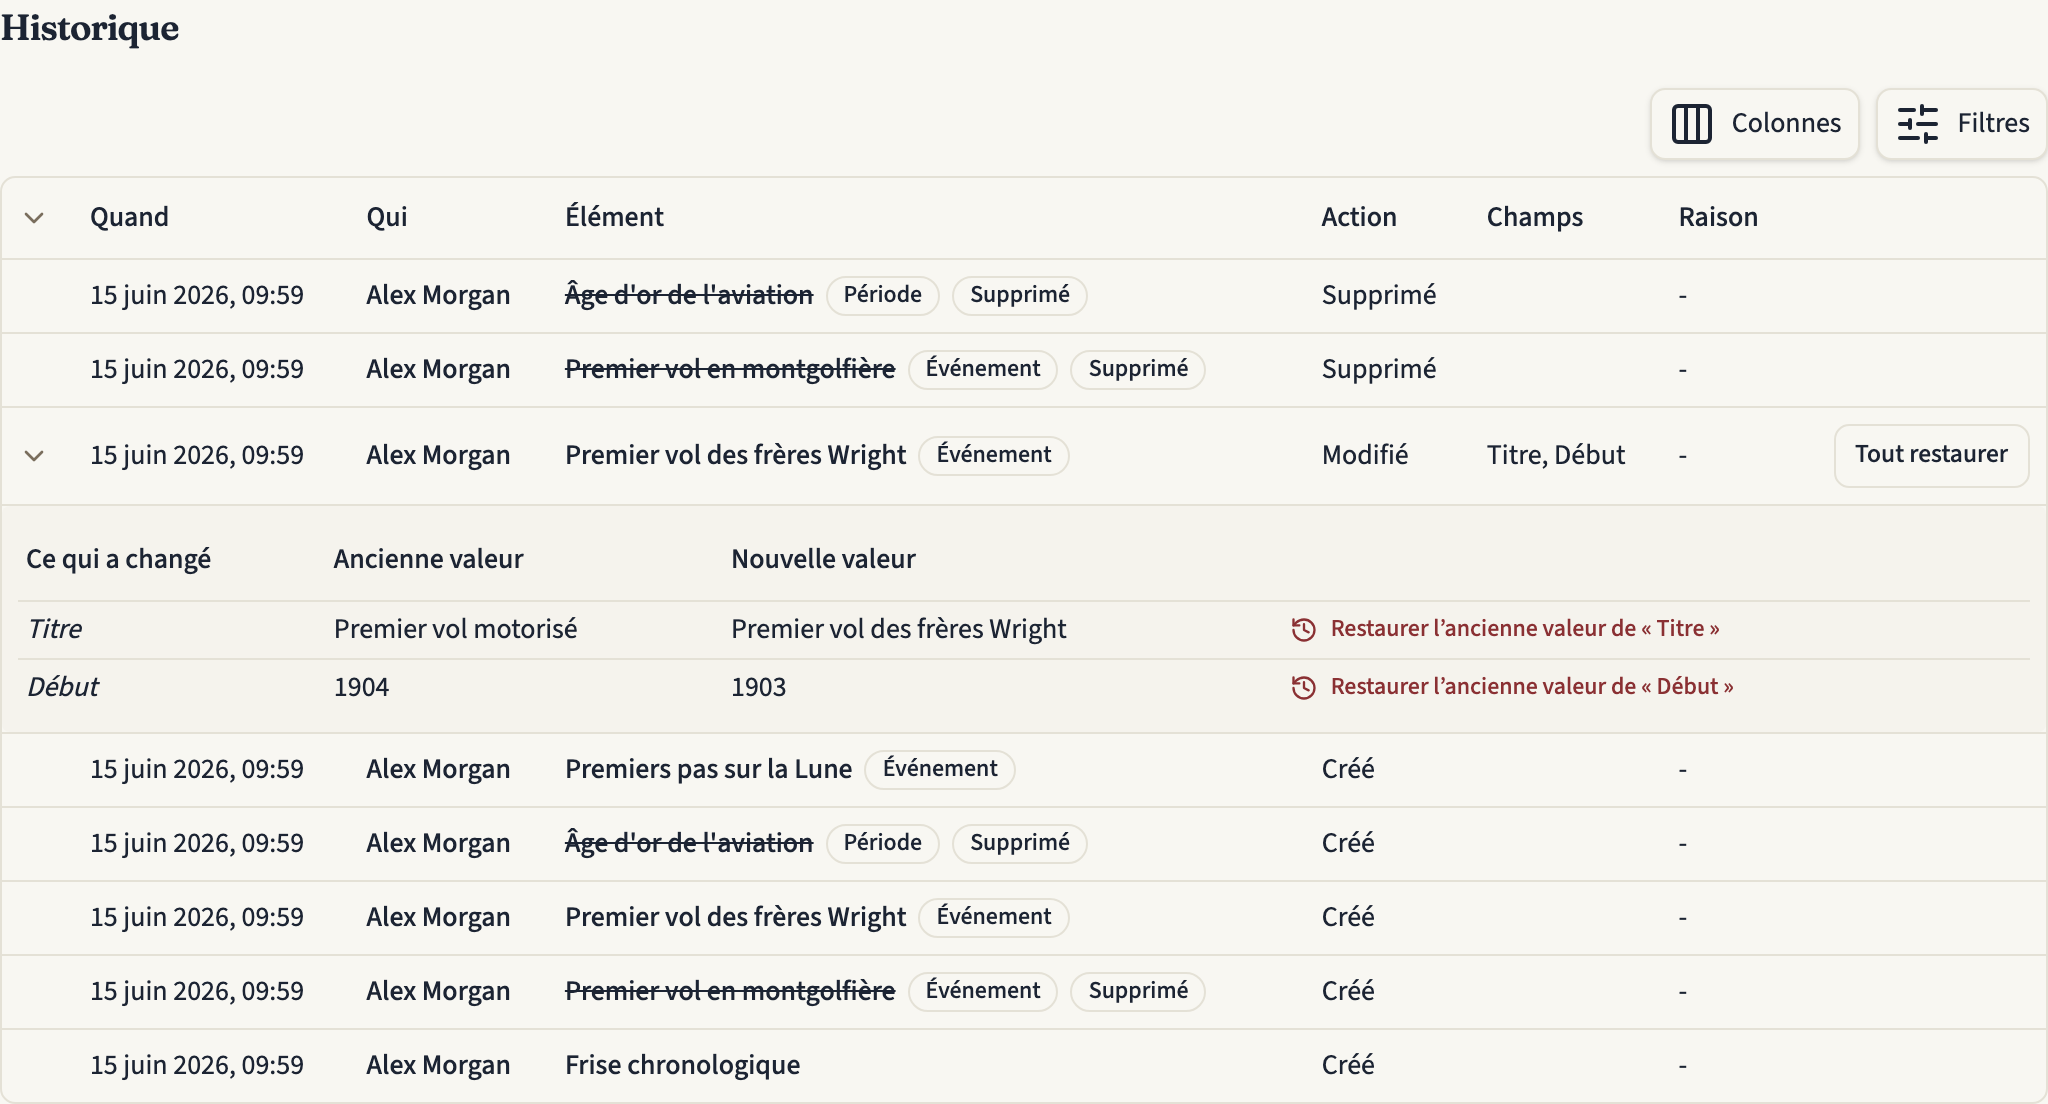Image resolution: width=2048 pixels, height=1104 pixels.
Task: Click the Qui column header
Action: pyautogui.click(x=386, y=217)
